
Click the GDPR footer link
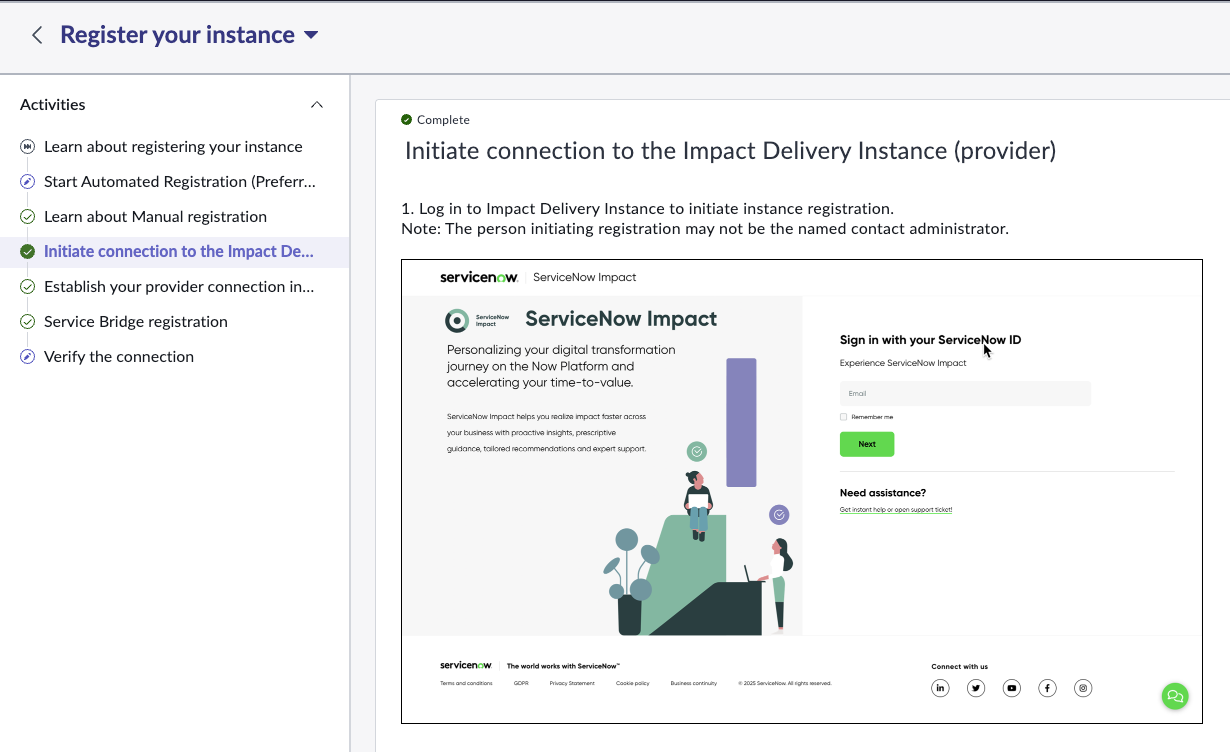(x=521, y=683)
